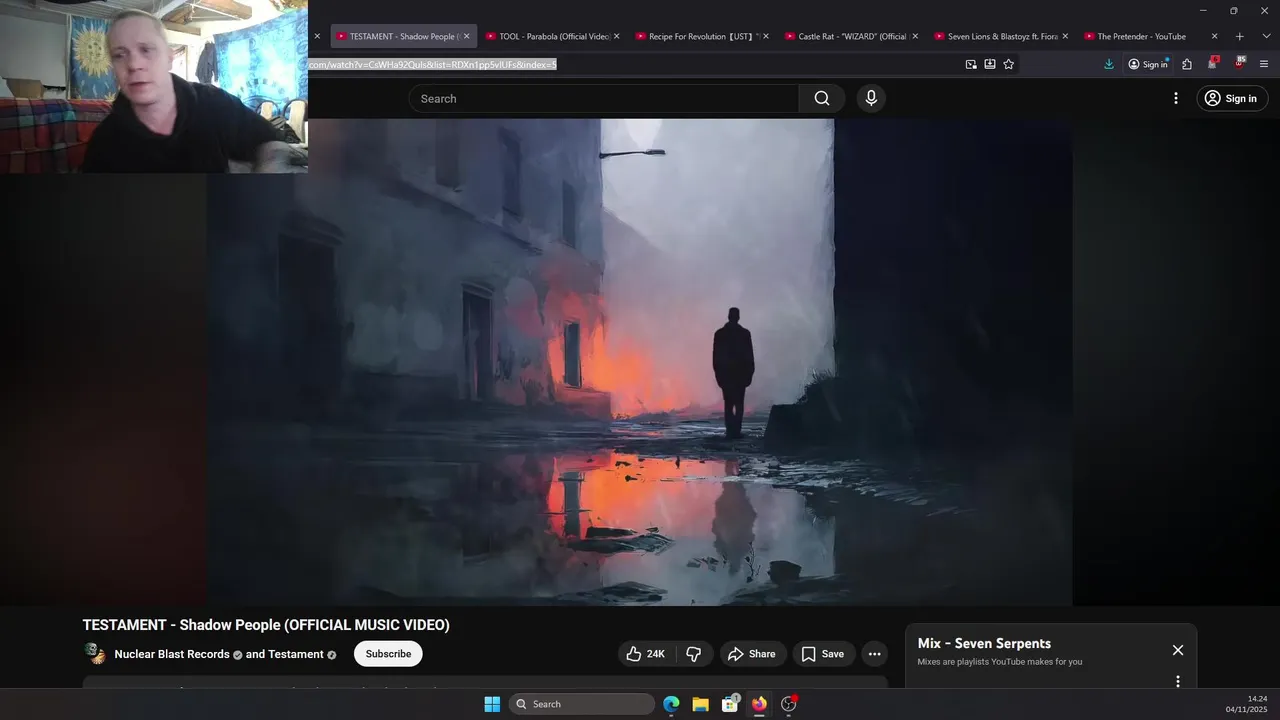
Task: Click Subscribe button under the video
Action: click(388, 654)
